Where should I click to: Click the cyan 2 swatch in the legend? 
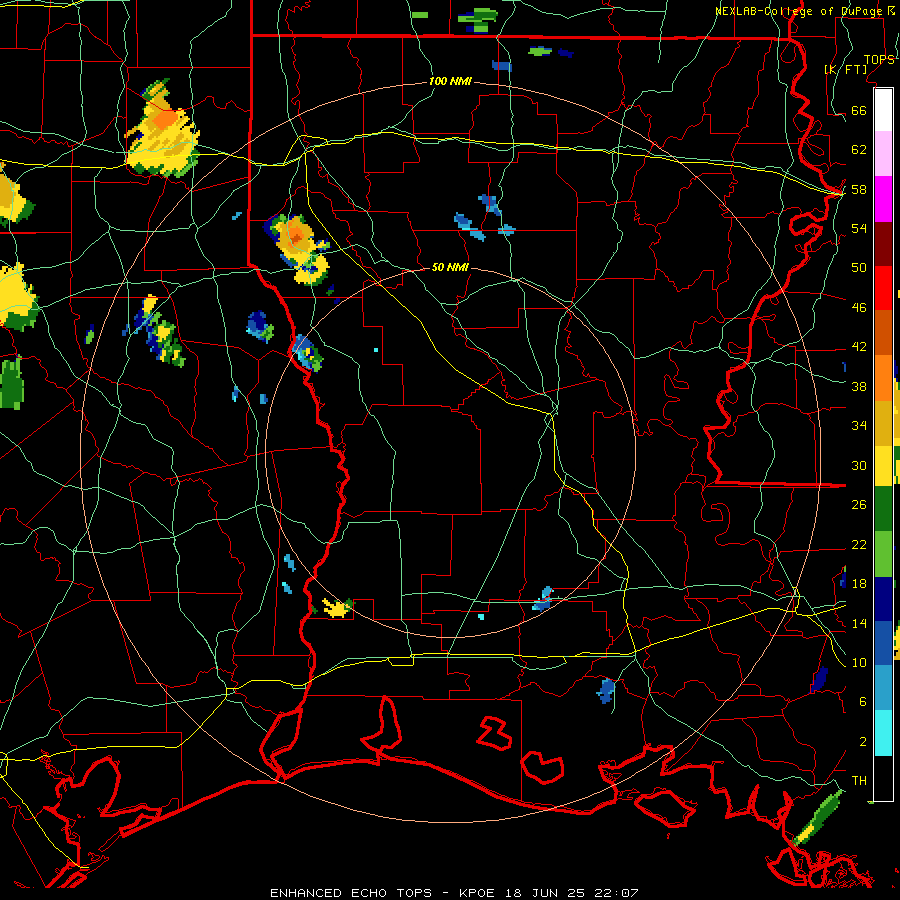883,733
